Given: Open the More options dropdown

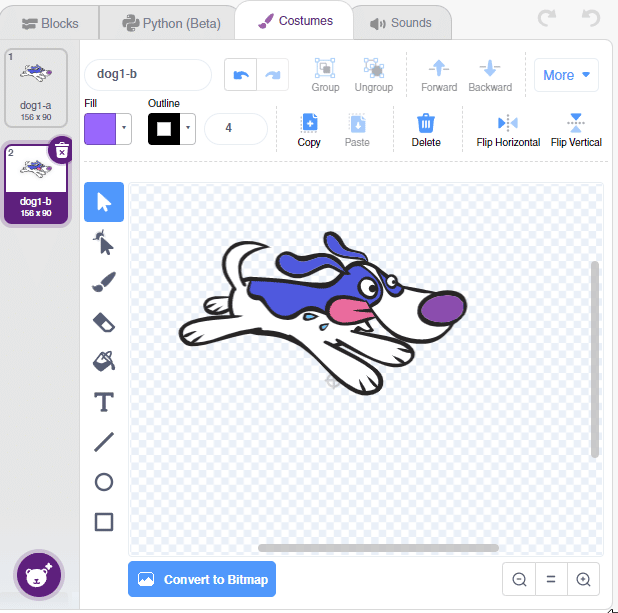Looking at the screenshot, I should [x=566, y=75].
